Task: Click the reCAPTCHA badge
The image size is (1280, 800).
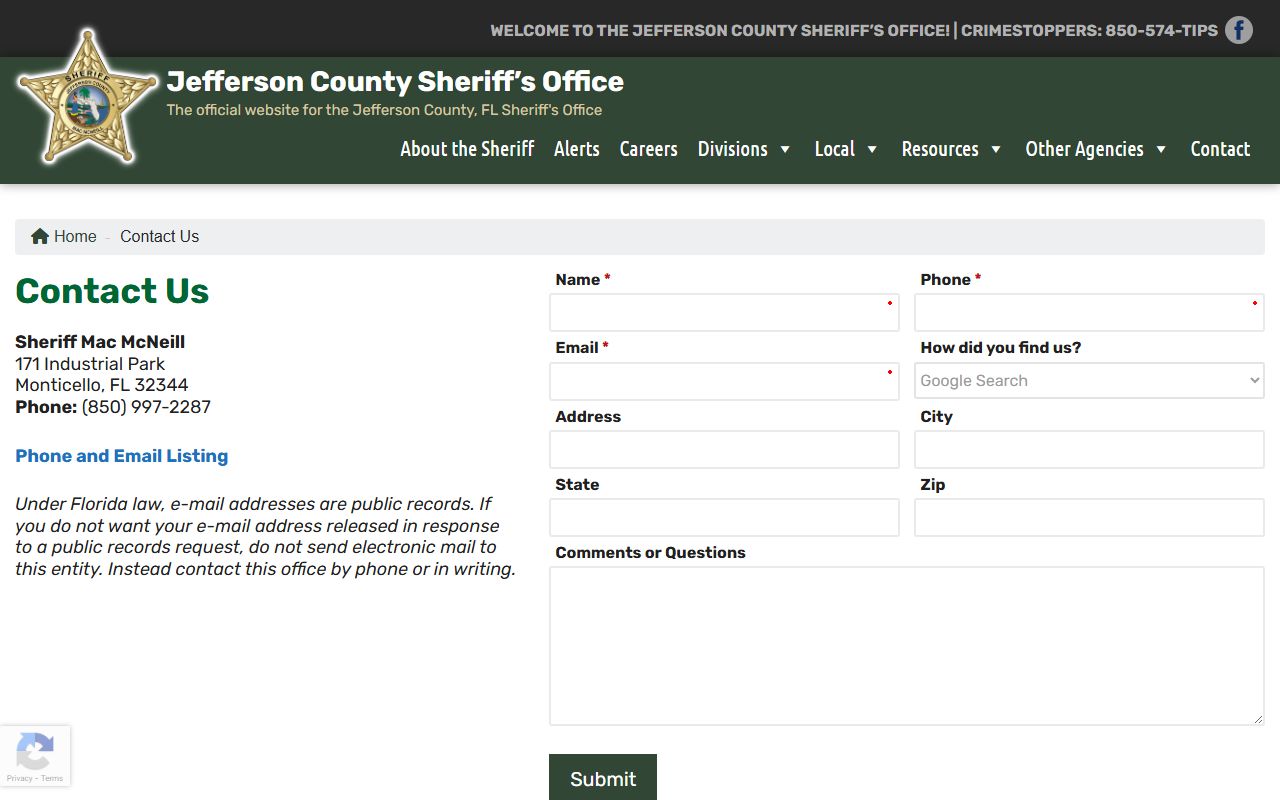Action: coord(35,756)
